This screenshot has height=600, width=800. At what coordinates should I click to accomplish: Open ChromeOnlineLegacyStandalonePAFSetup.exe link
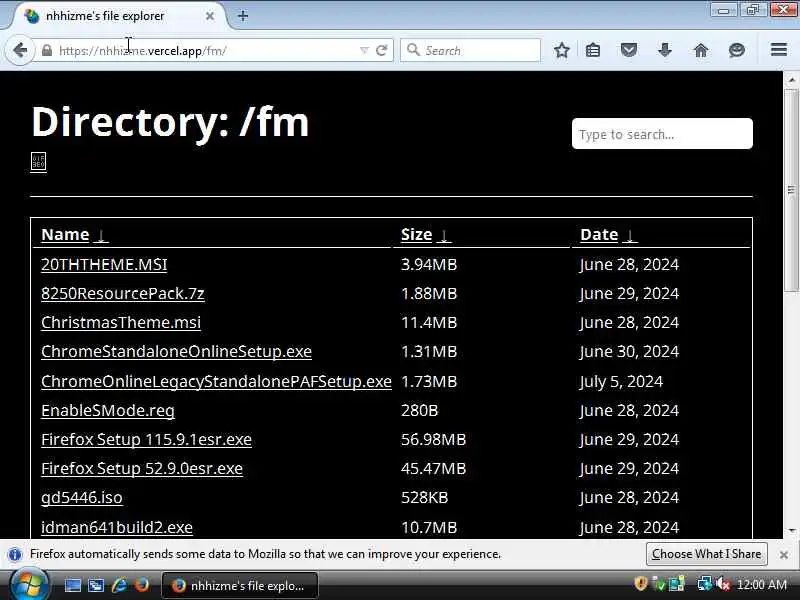point(216,381)
